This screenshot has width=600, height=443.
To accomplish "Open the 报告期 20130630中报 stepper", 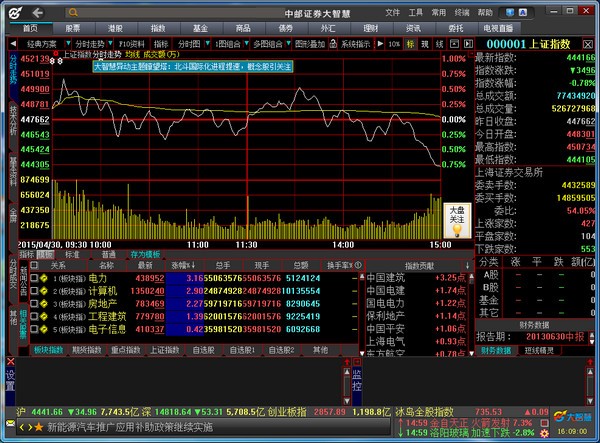I will [x=592, y=337].
